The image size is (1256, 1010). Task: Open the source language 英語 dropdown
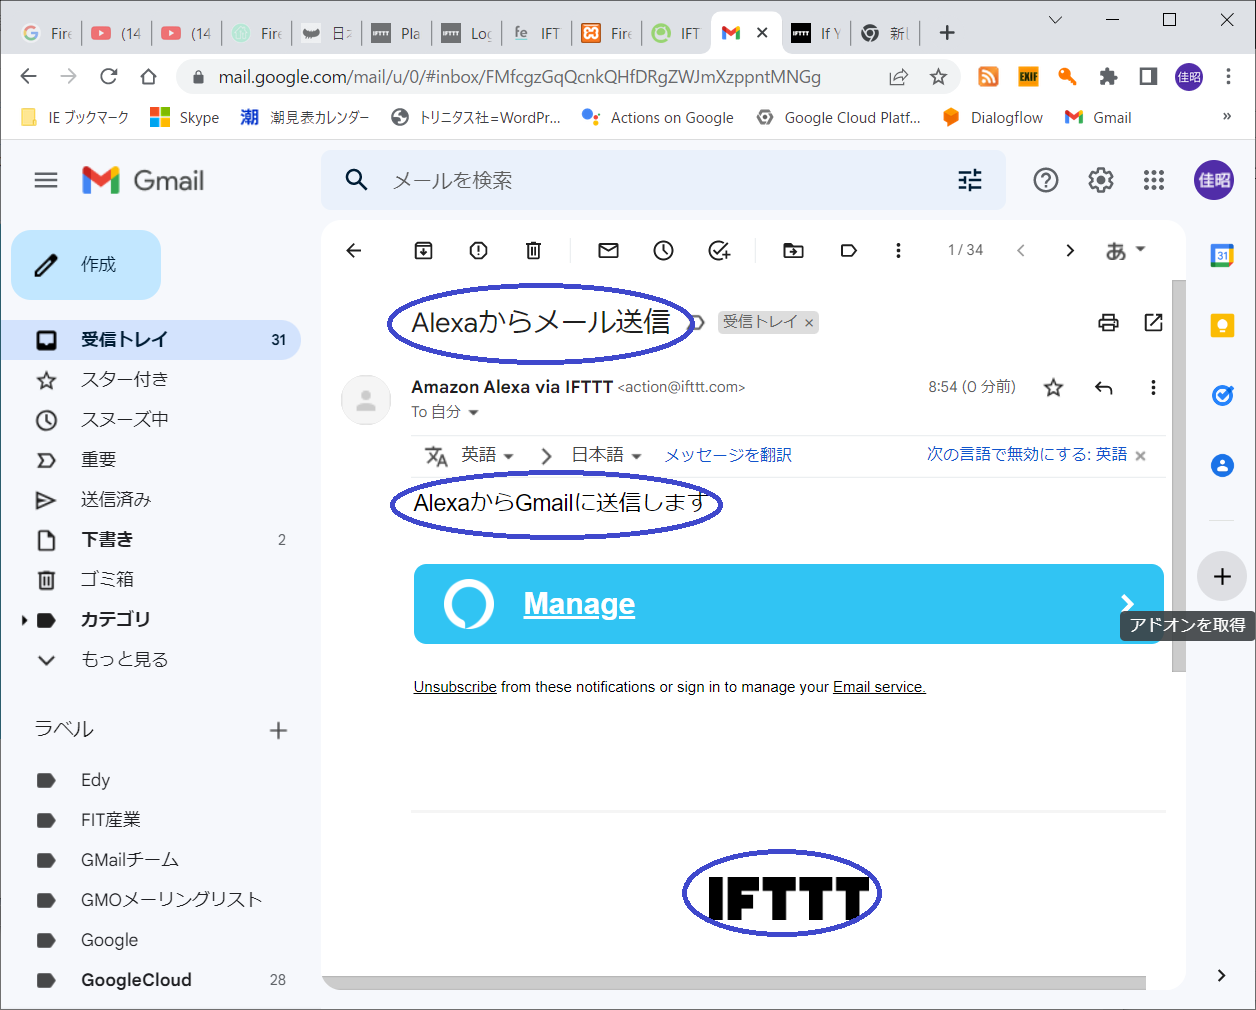click(x=488, y=455)
